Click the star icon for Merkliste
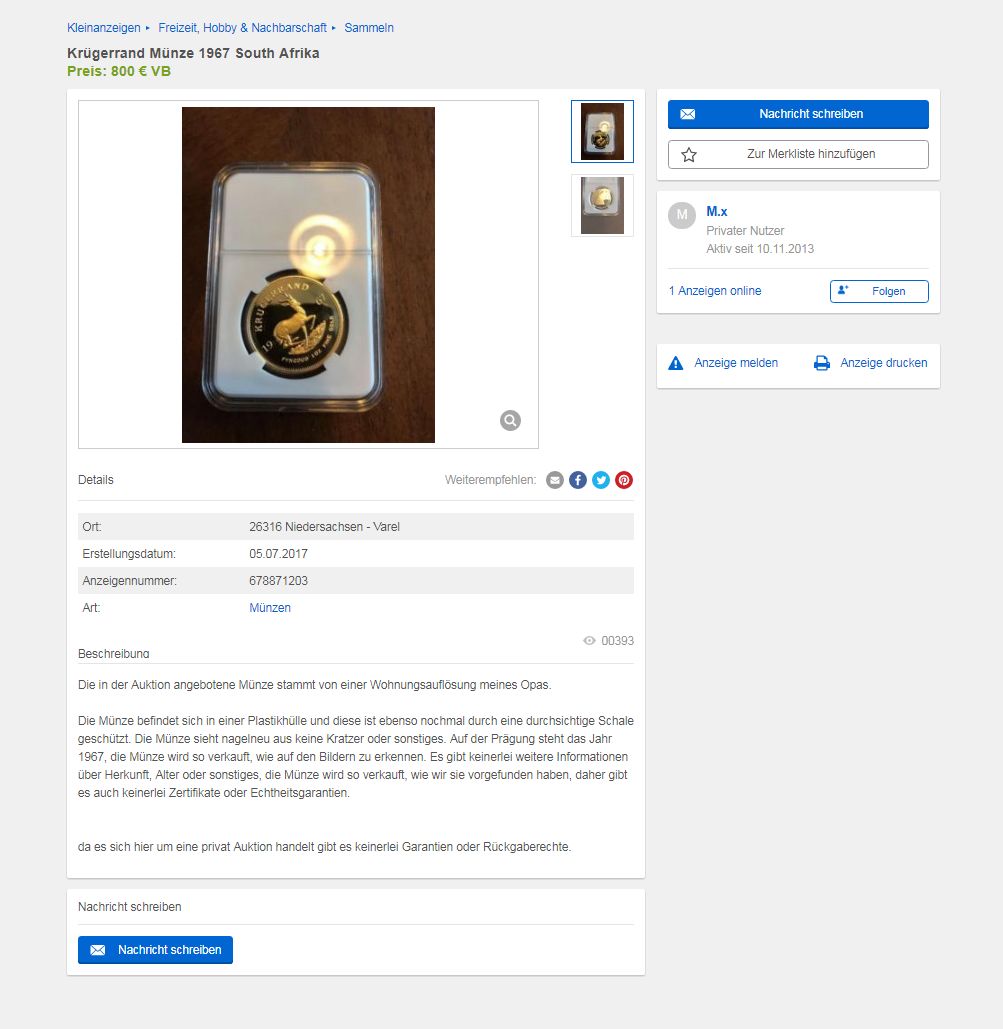Viewport: 1003px width, 1029px height. tap(689, 155)
